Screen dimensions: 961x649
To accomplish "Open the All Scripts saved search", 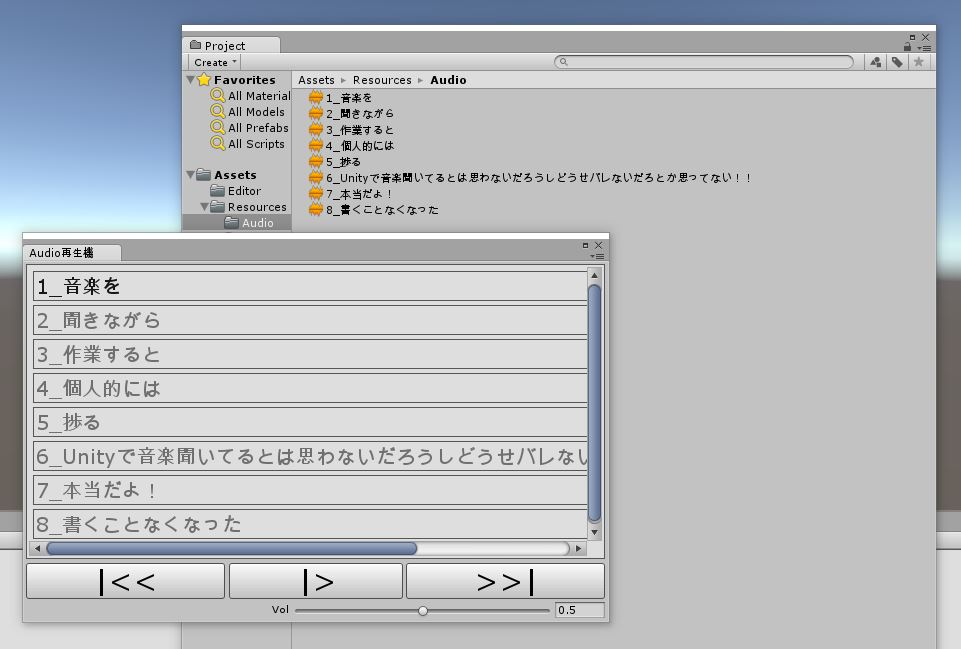I will coord(256,144).
